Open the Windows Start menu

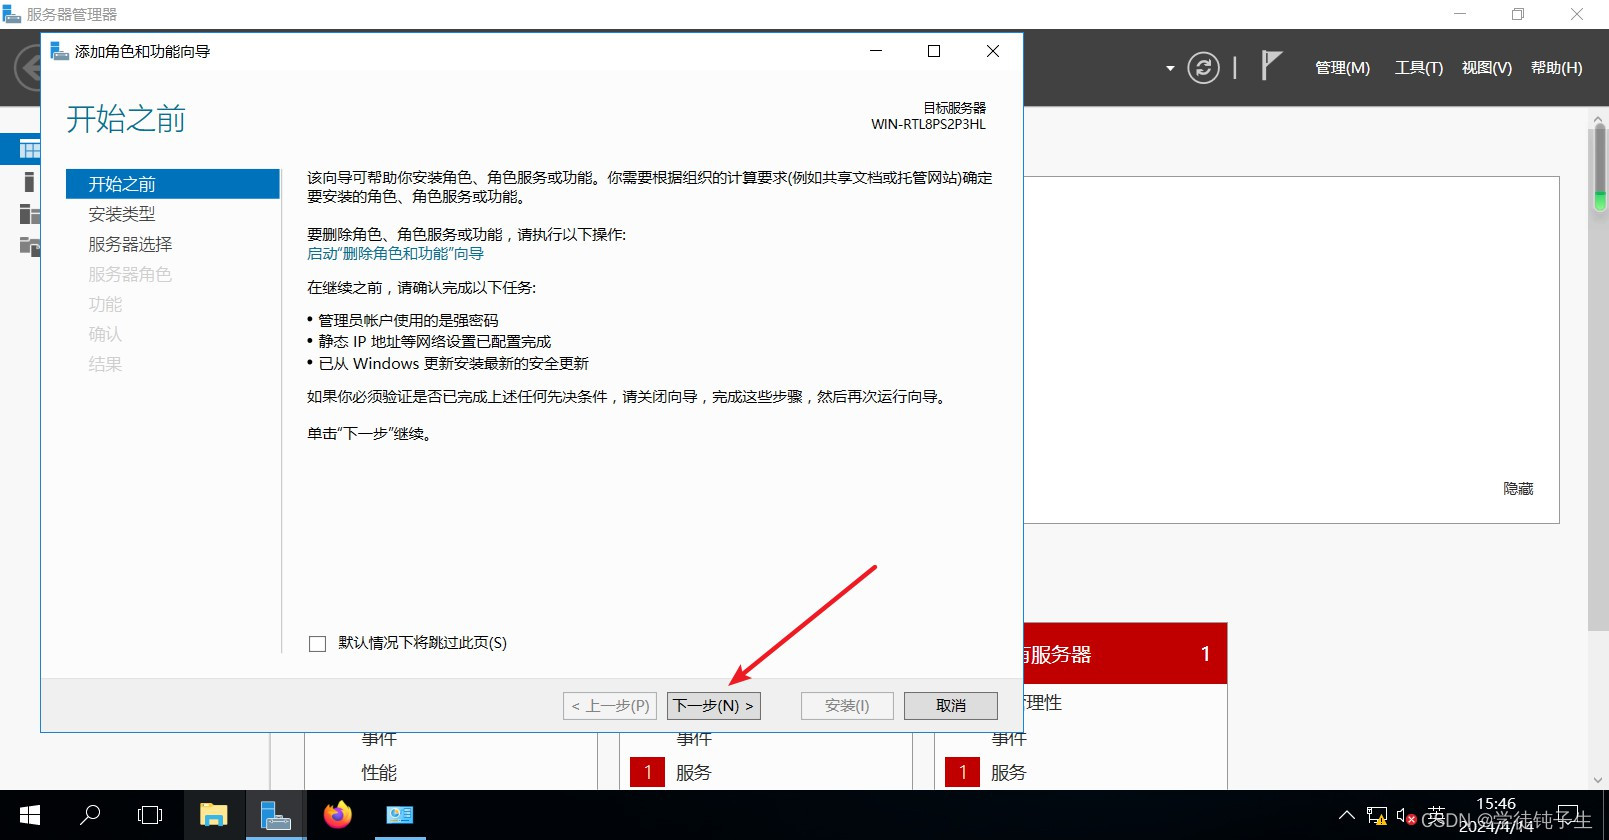click(x=30, y=815)
